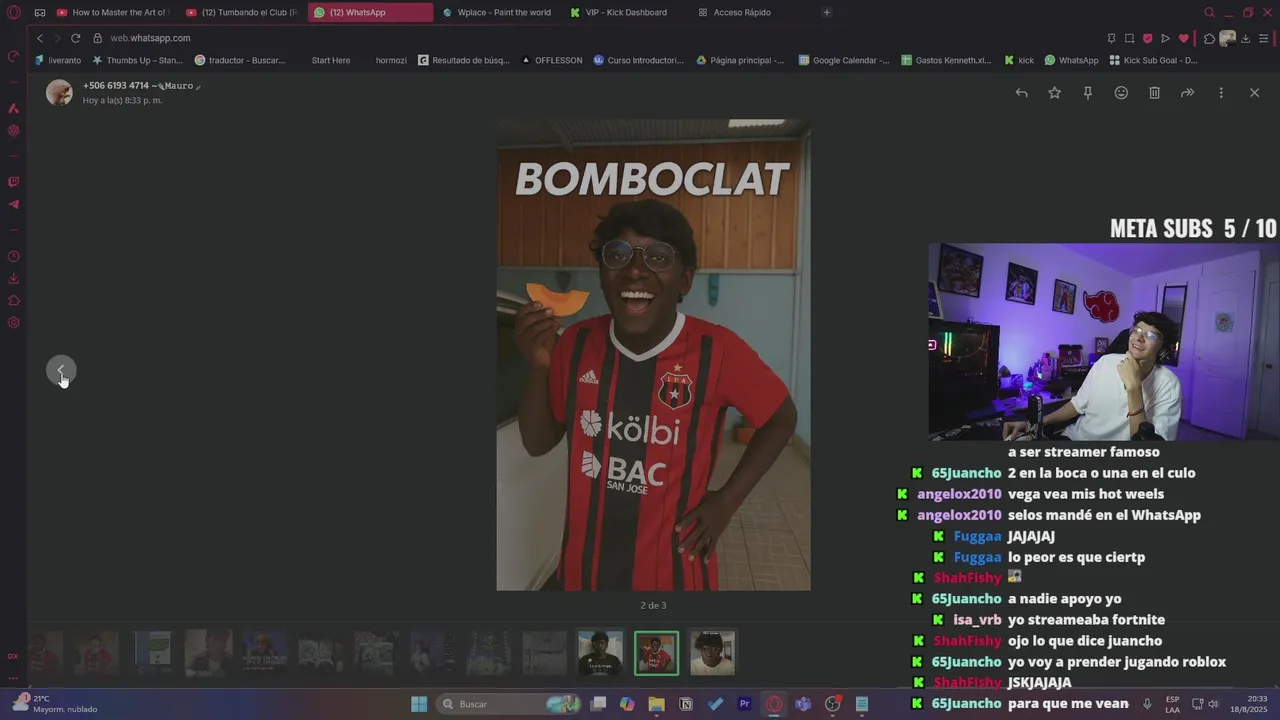Open the three-dot more options menu
This screenshot has width=1280, height=720.
1220,93
